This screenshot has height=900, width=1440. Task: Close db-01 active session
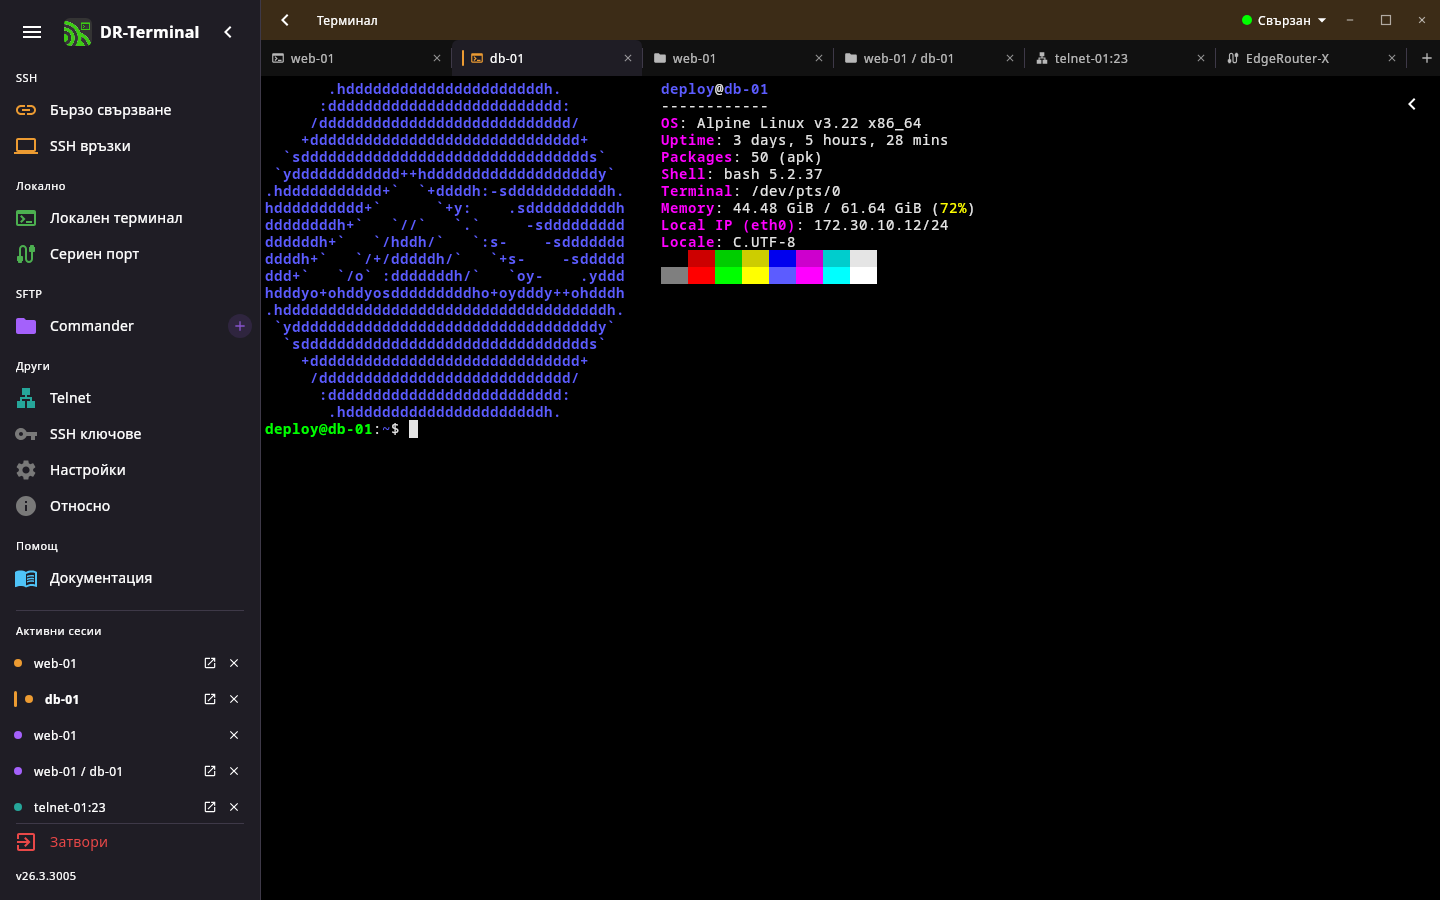point(234,699)
